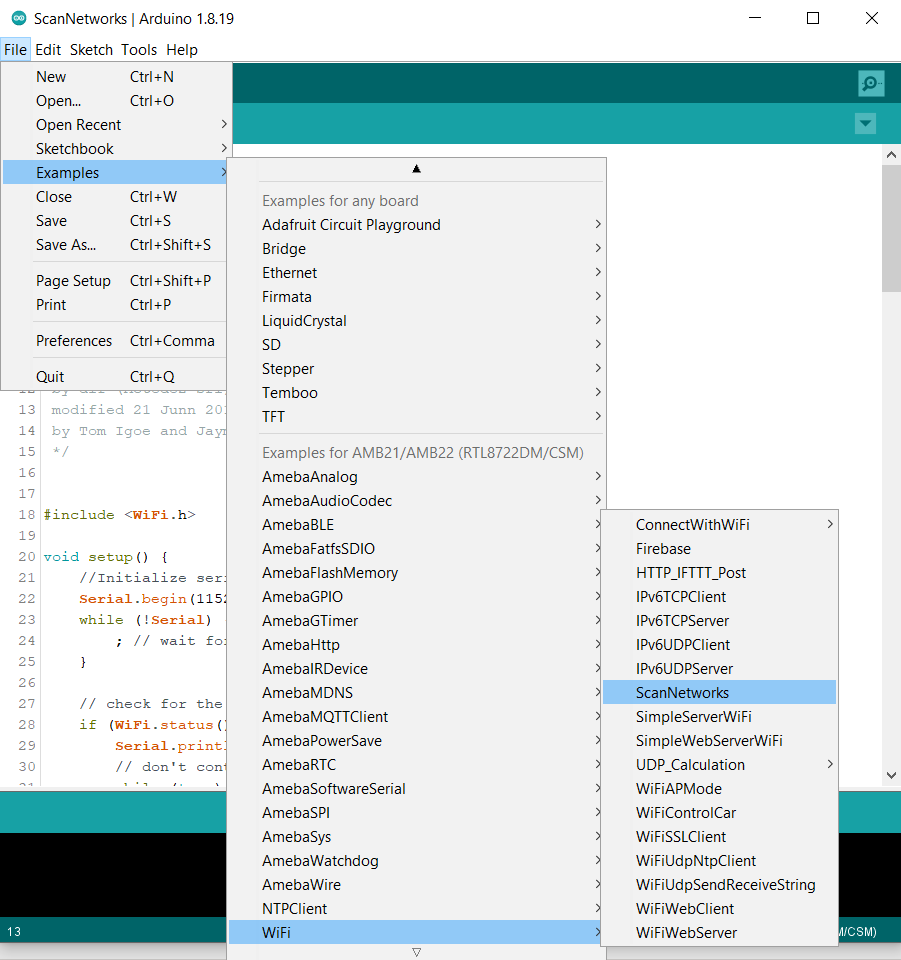Image resolution: width=901 pixels, height=960 pixels.
Task: Click the editor vertical scrollbar thumb
Action: coord(891,228)
